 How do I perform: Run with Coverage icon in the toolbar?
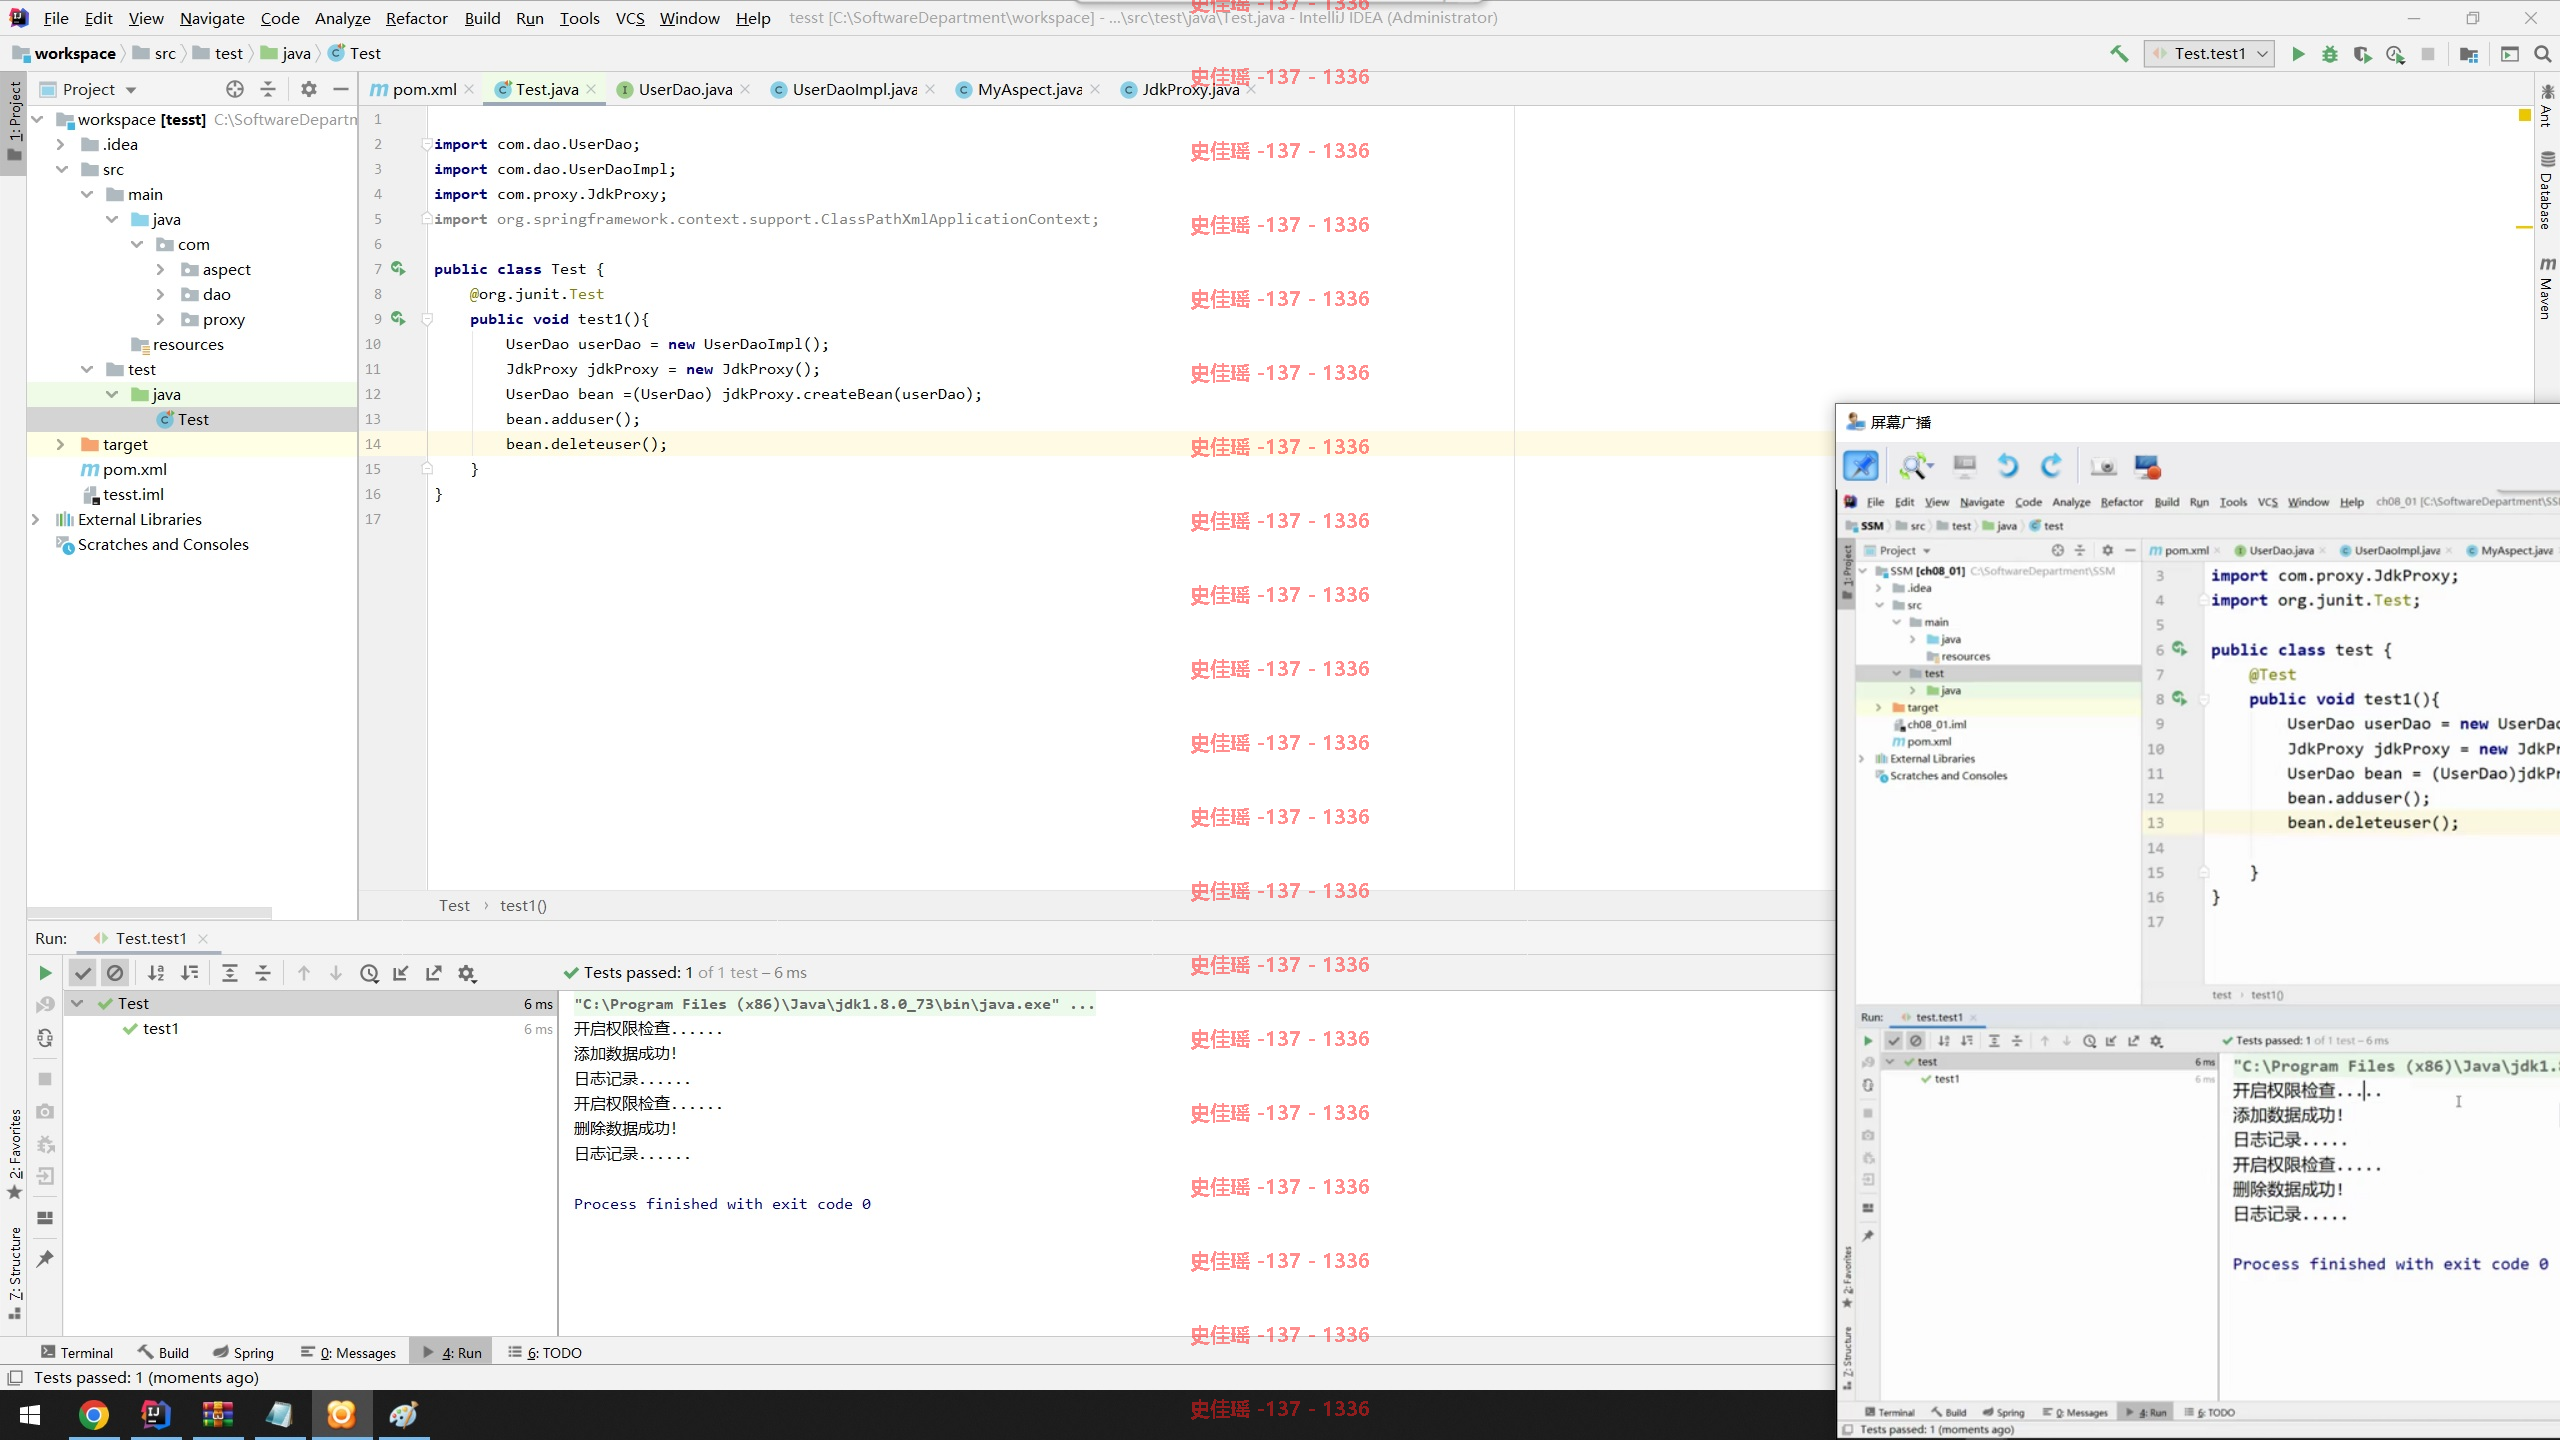coord(2362,54)
